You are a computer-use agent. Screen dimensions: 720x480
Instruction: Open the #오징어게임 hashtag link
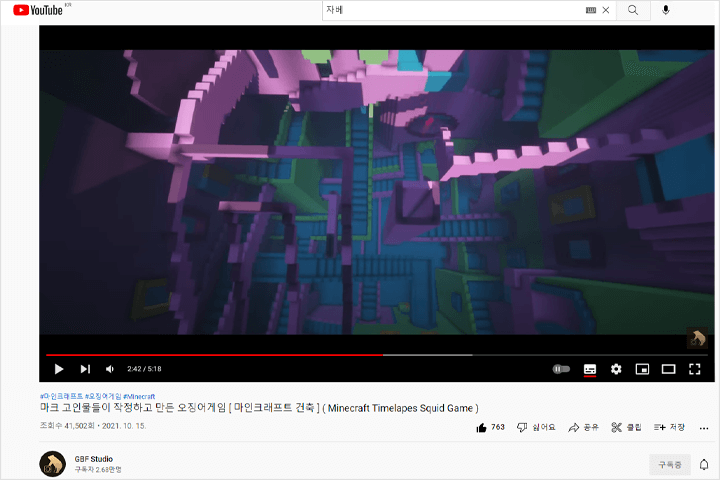(x=103, y=396)
